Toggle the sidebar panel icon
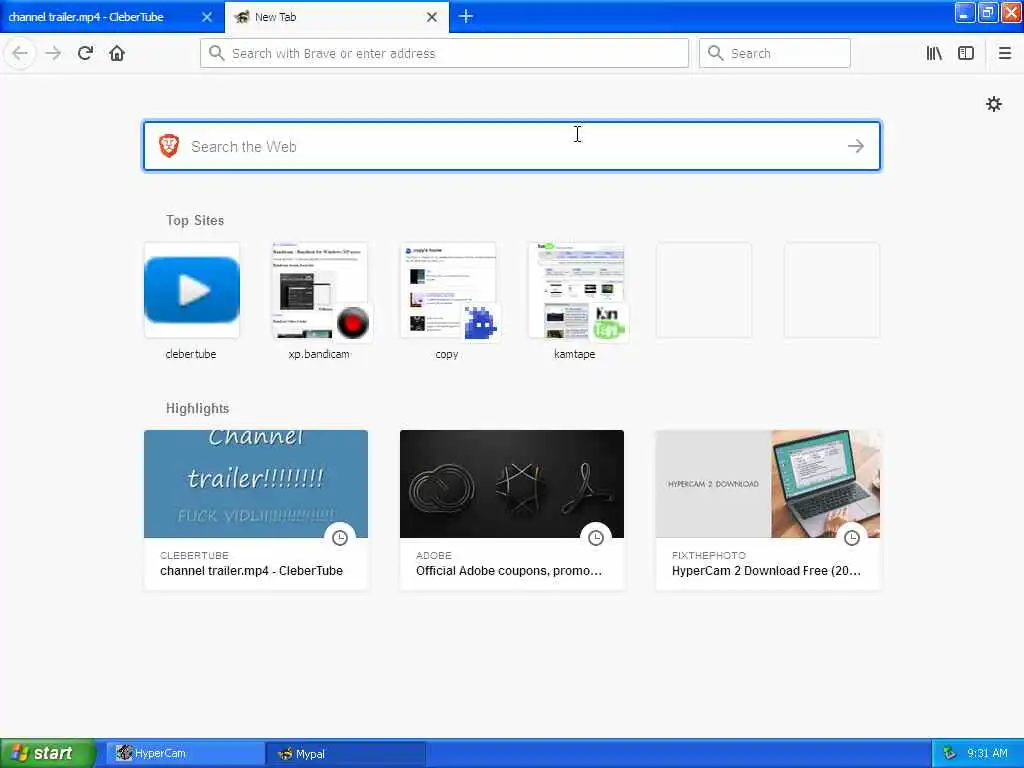The width and height of the screenshot is (1024, 768). [966, 53]
